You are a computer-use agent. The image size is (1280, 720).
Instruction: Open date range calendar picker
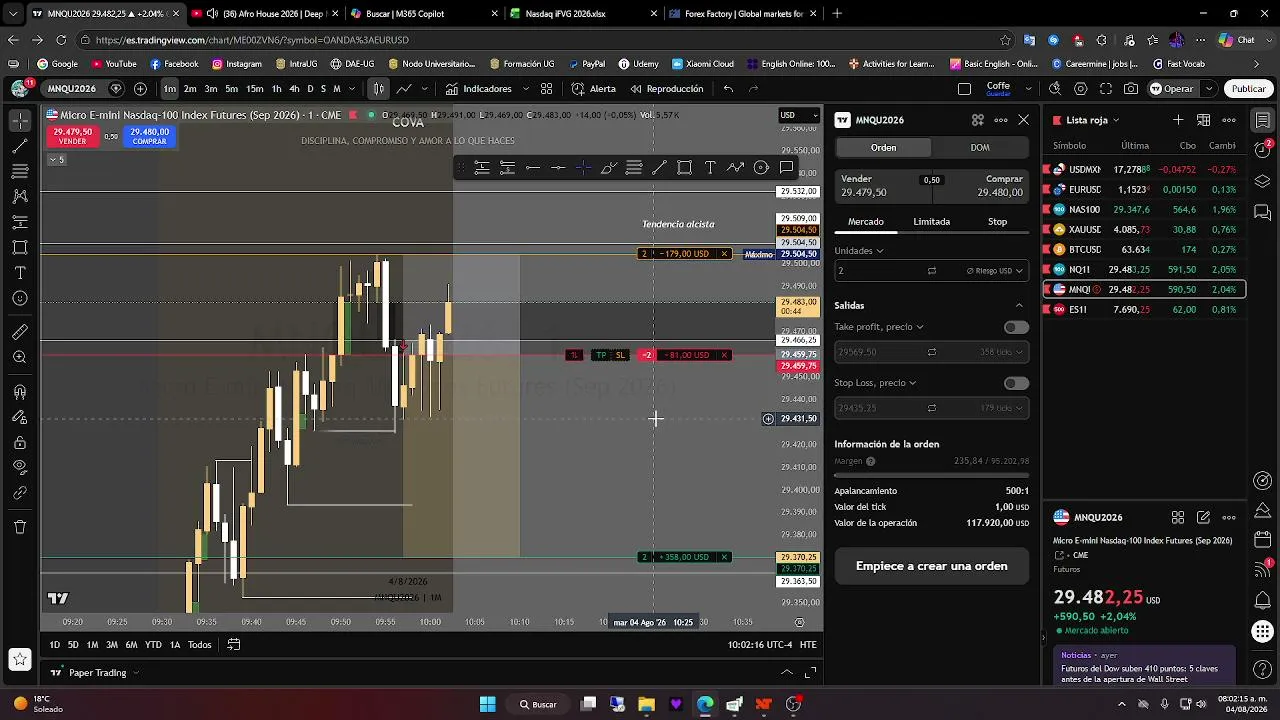coord(234,645)
